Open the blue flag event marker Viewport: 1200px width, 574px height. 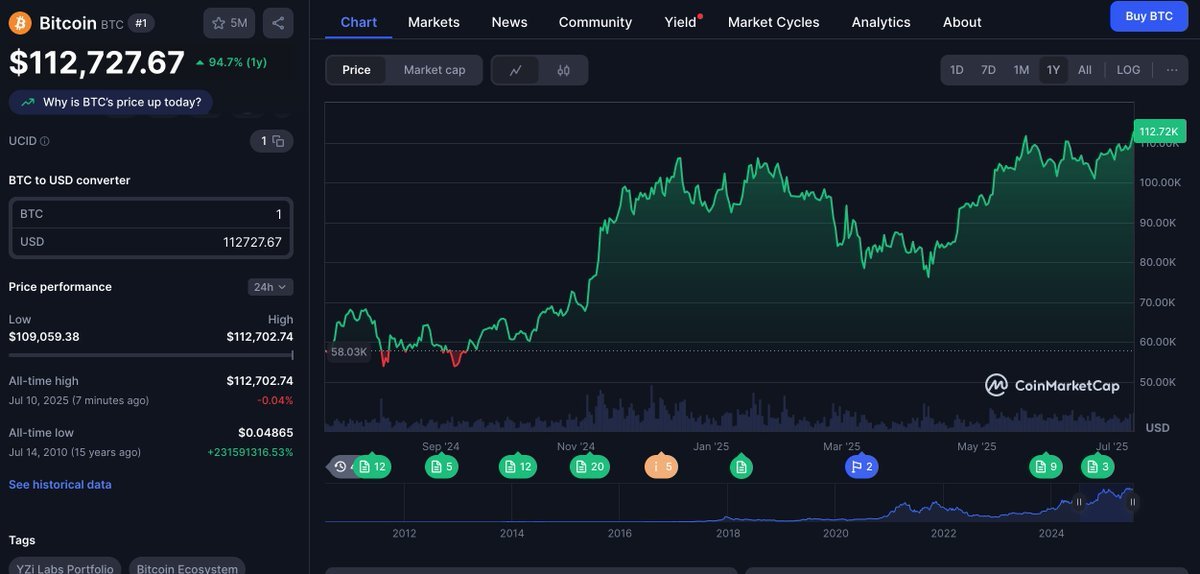(860, 466)
